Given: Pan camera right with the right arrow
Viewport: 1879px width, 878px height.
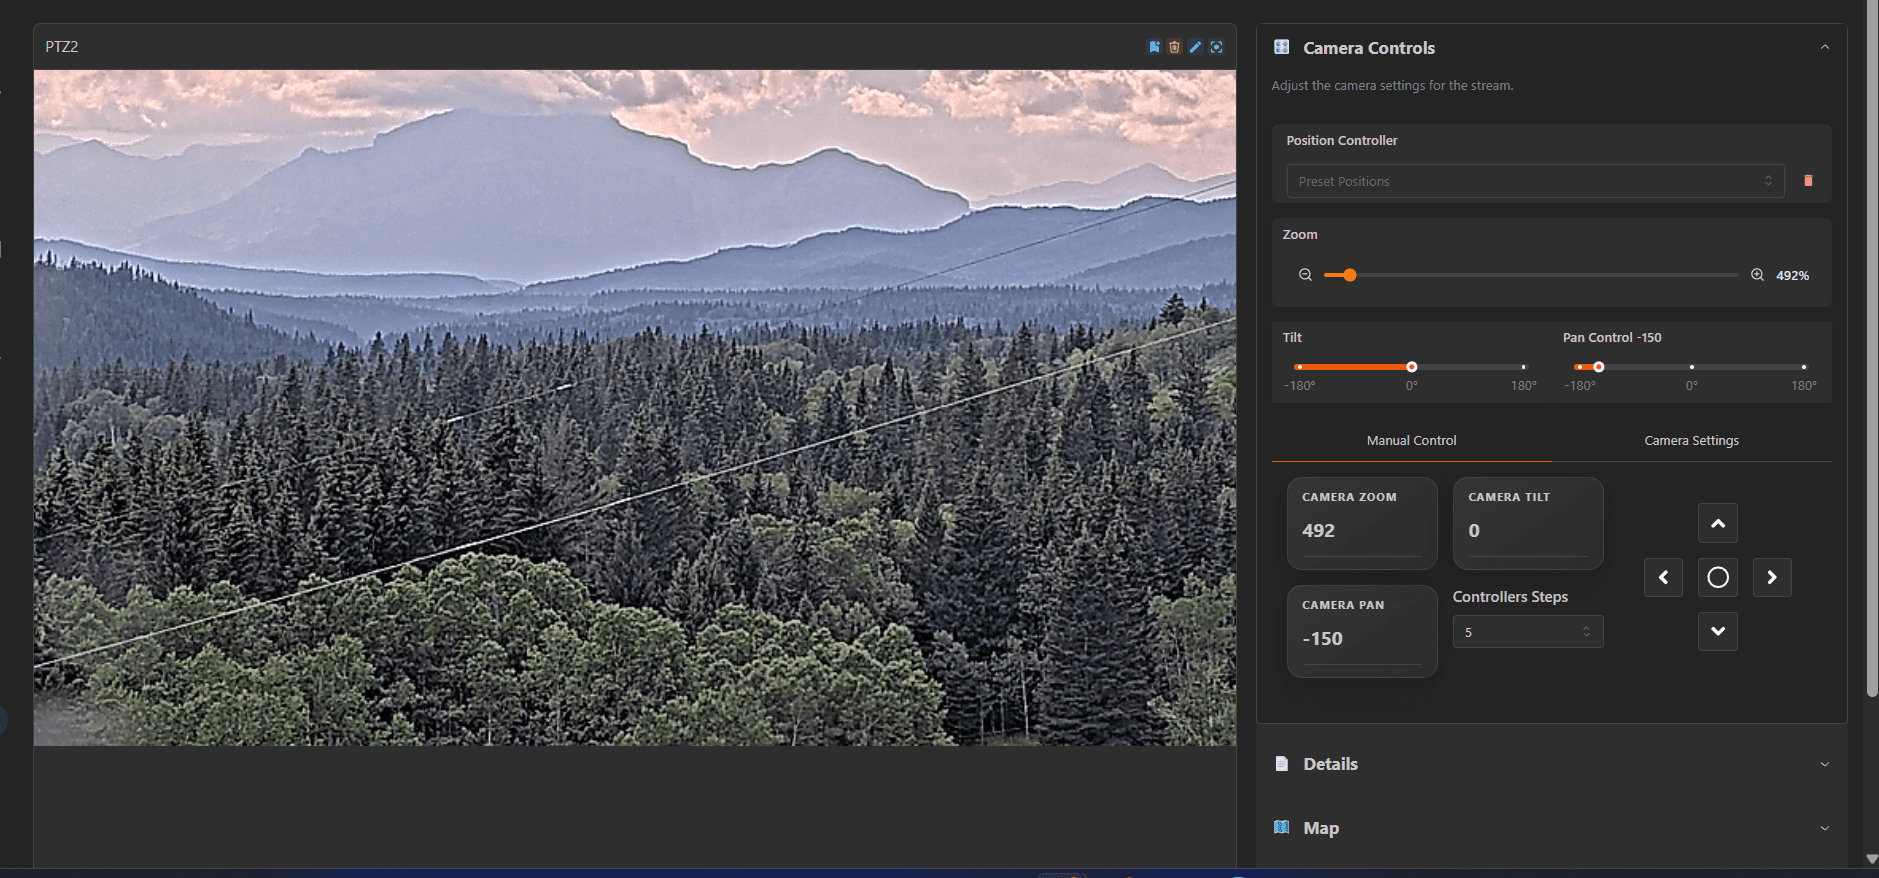Looking at the screenshot, I should coord(1772,577).
